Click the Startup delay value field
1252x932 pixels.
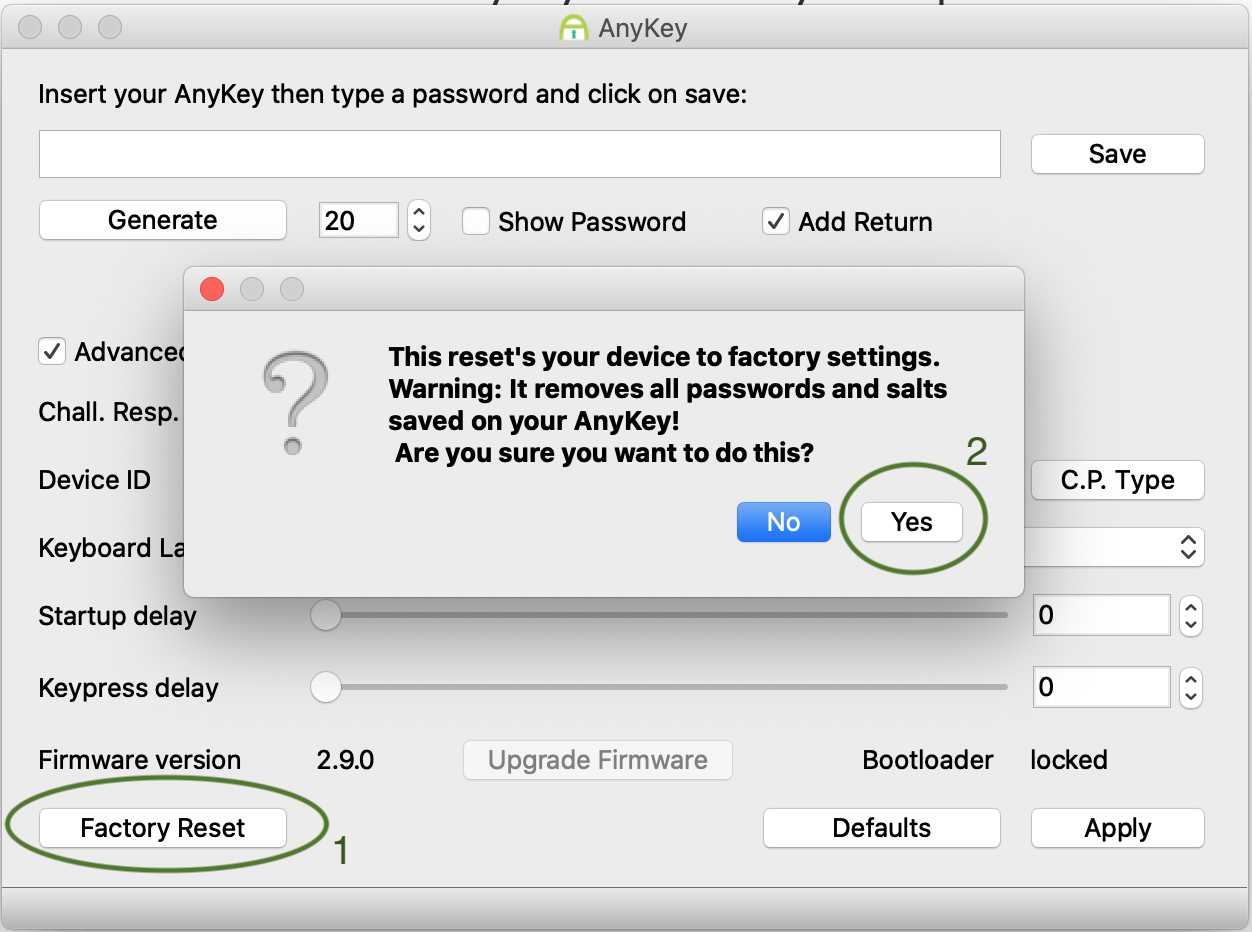click(1102, 615)
